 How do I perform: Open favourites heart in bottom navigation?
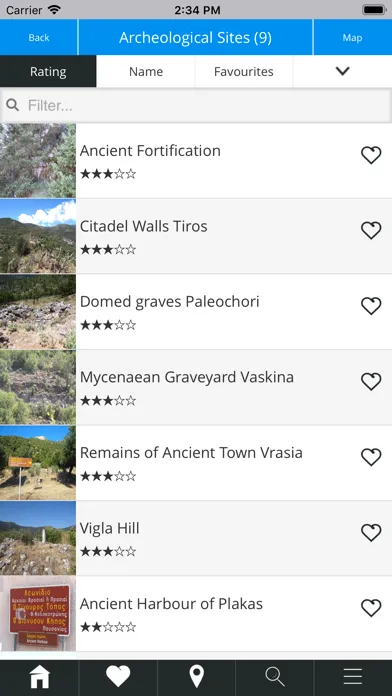[118, 677]
